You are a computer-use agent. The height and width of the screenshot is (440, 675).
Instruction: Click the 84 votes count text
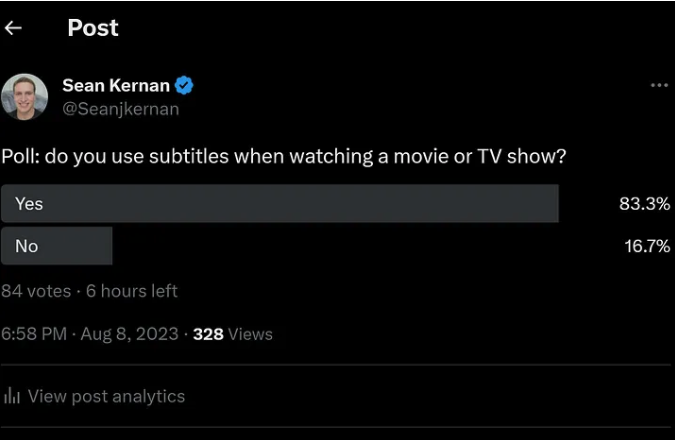point(36,291)
